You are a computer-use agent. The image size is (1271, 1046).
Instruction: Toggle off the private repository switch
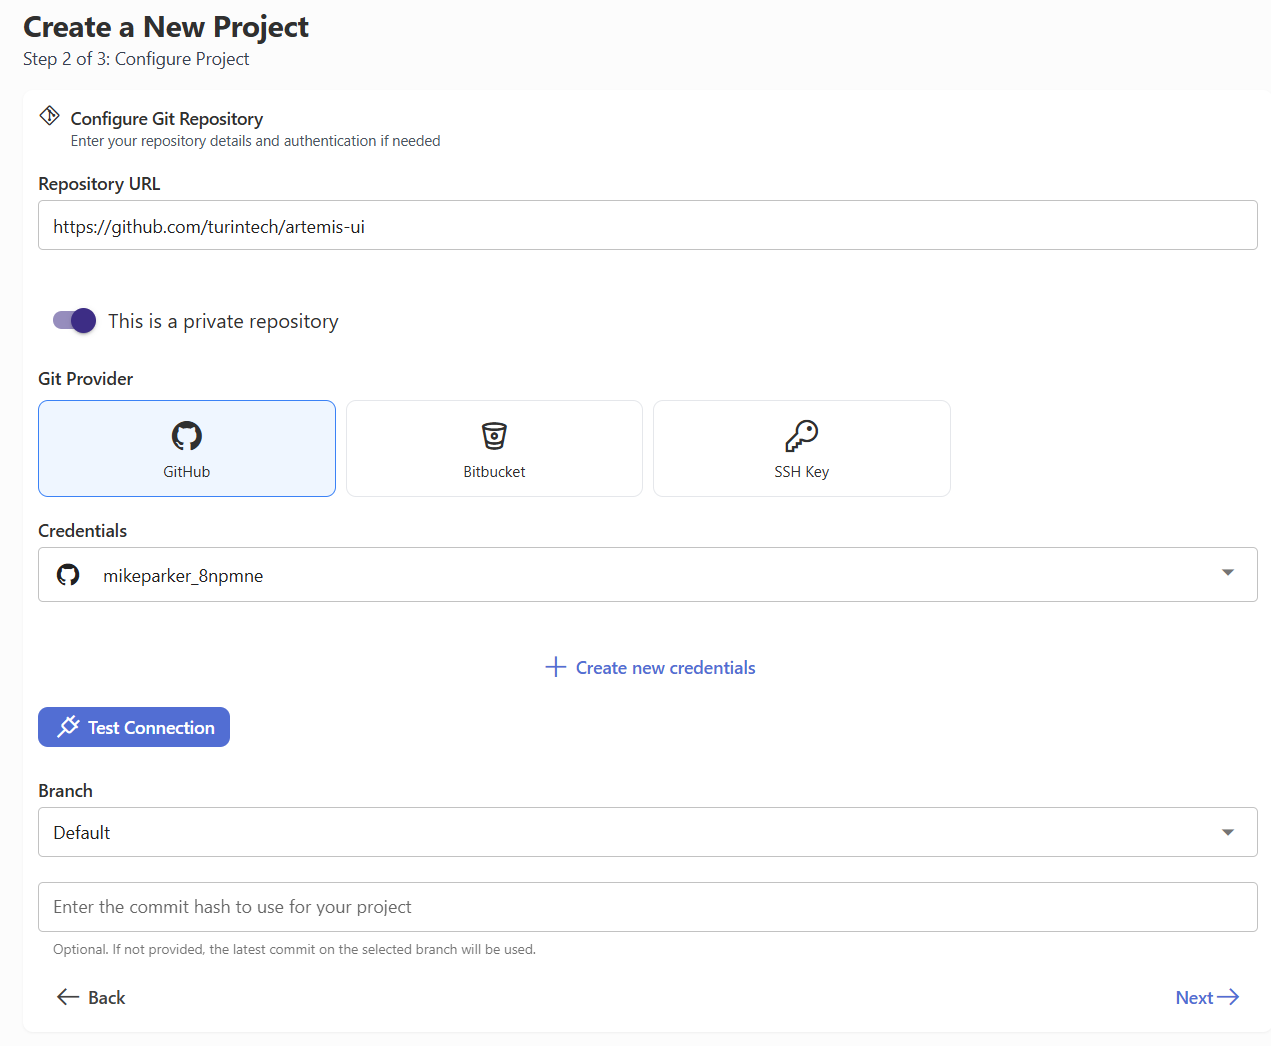point(74,321)
